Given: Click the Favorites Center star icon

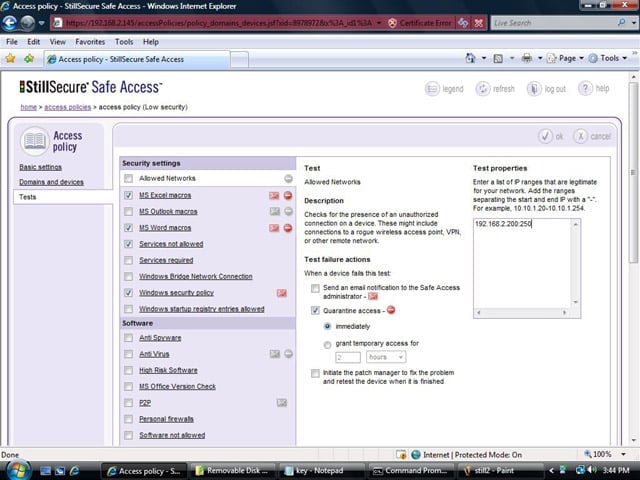Looking at the screenshot, I should point(10,59).
